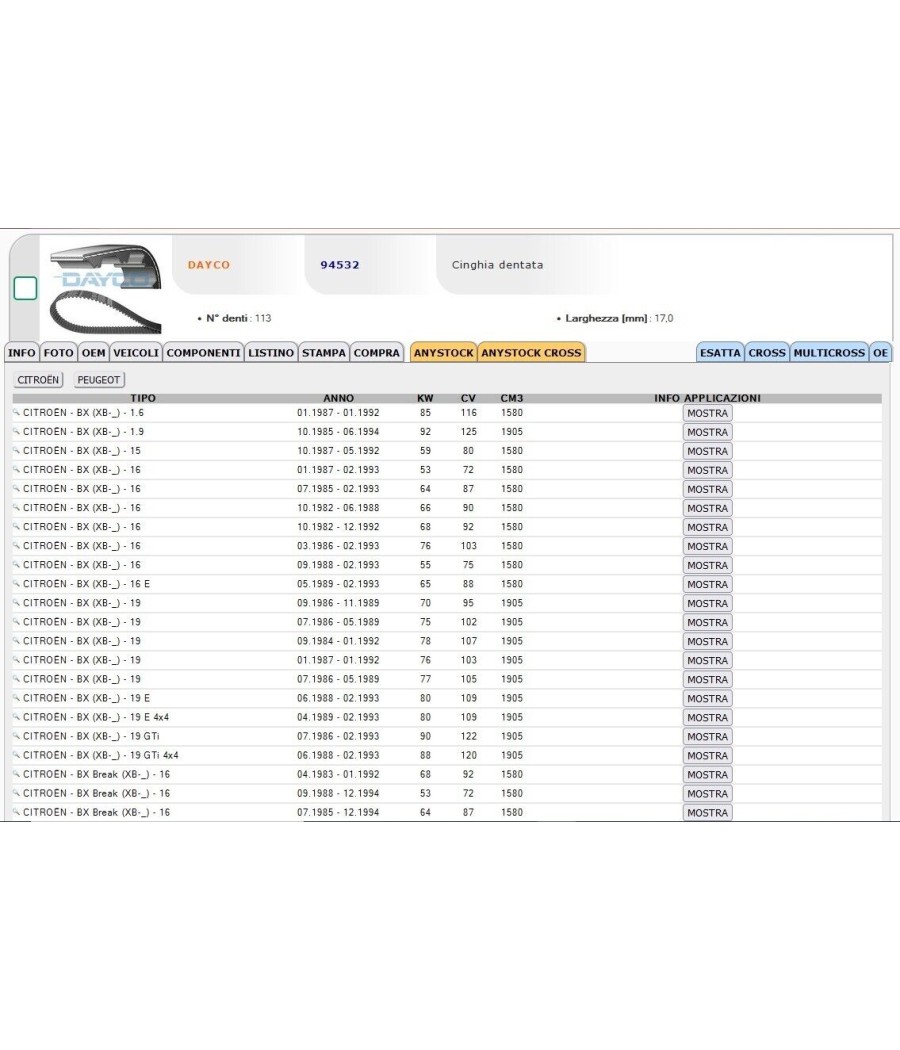900x1050 pixels.
Task: Click the CITROËN - BX (XB-_) - 1.6 entry
Action: coord(83,412)
